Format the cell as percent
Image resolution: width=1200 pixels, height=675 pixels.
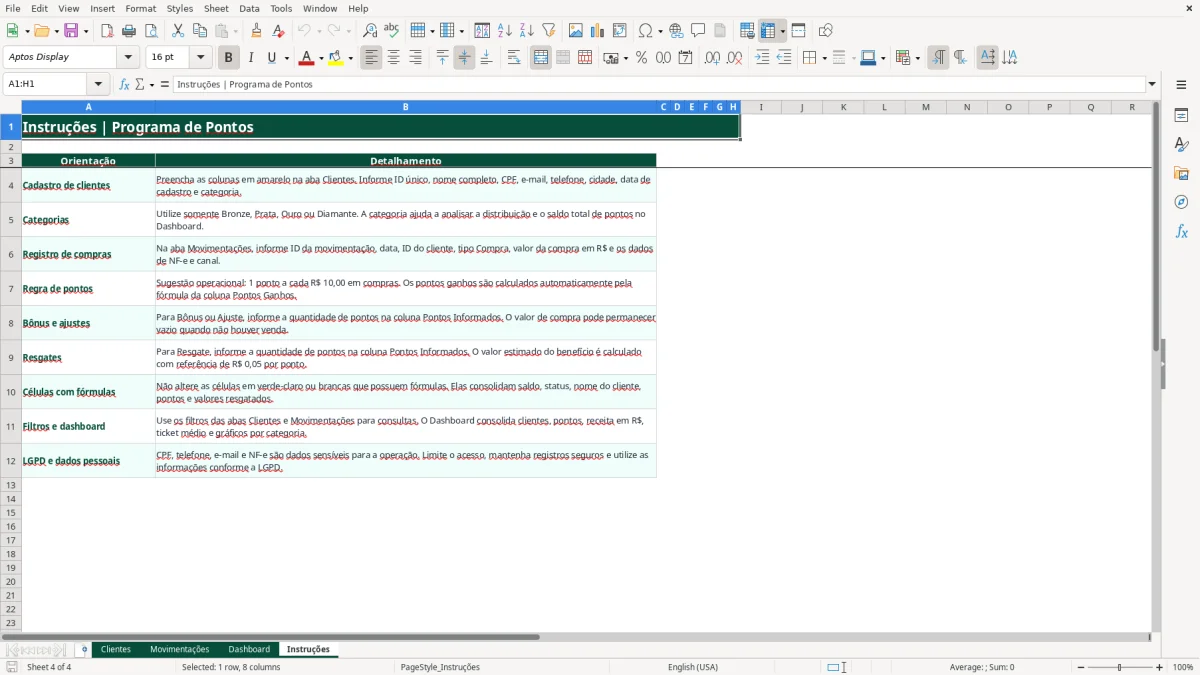[642, 58]
